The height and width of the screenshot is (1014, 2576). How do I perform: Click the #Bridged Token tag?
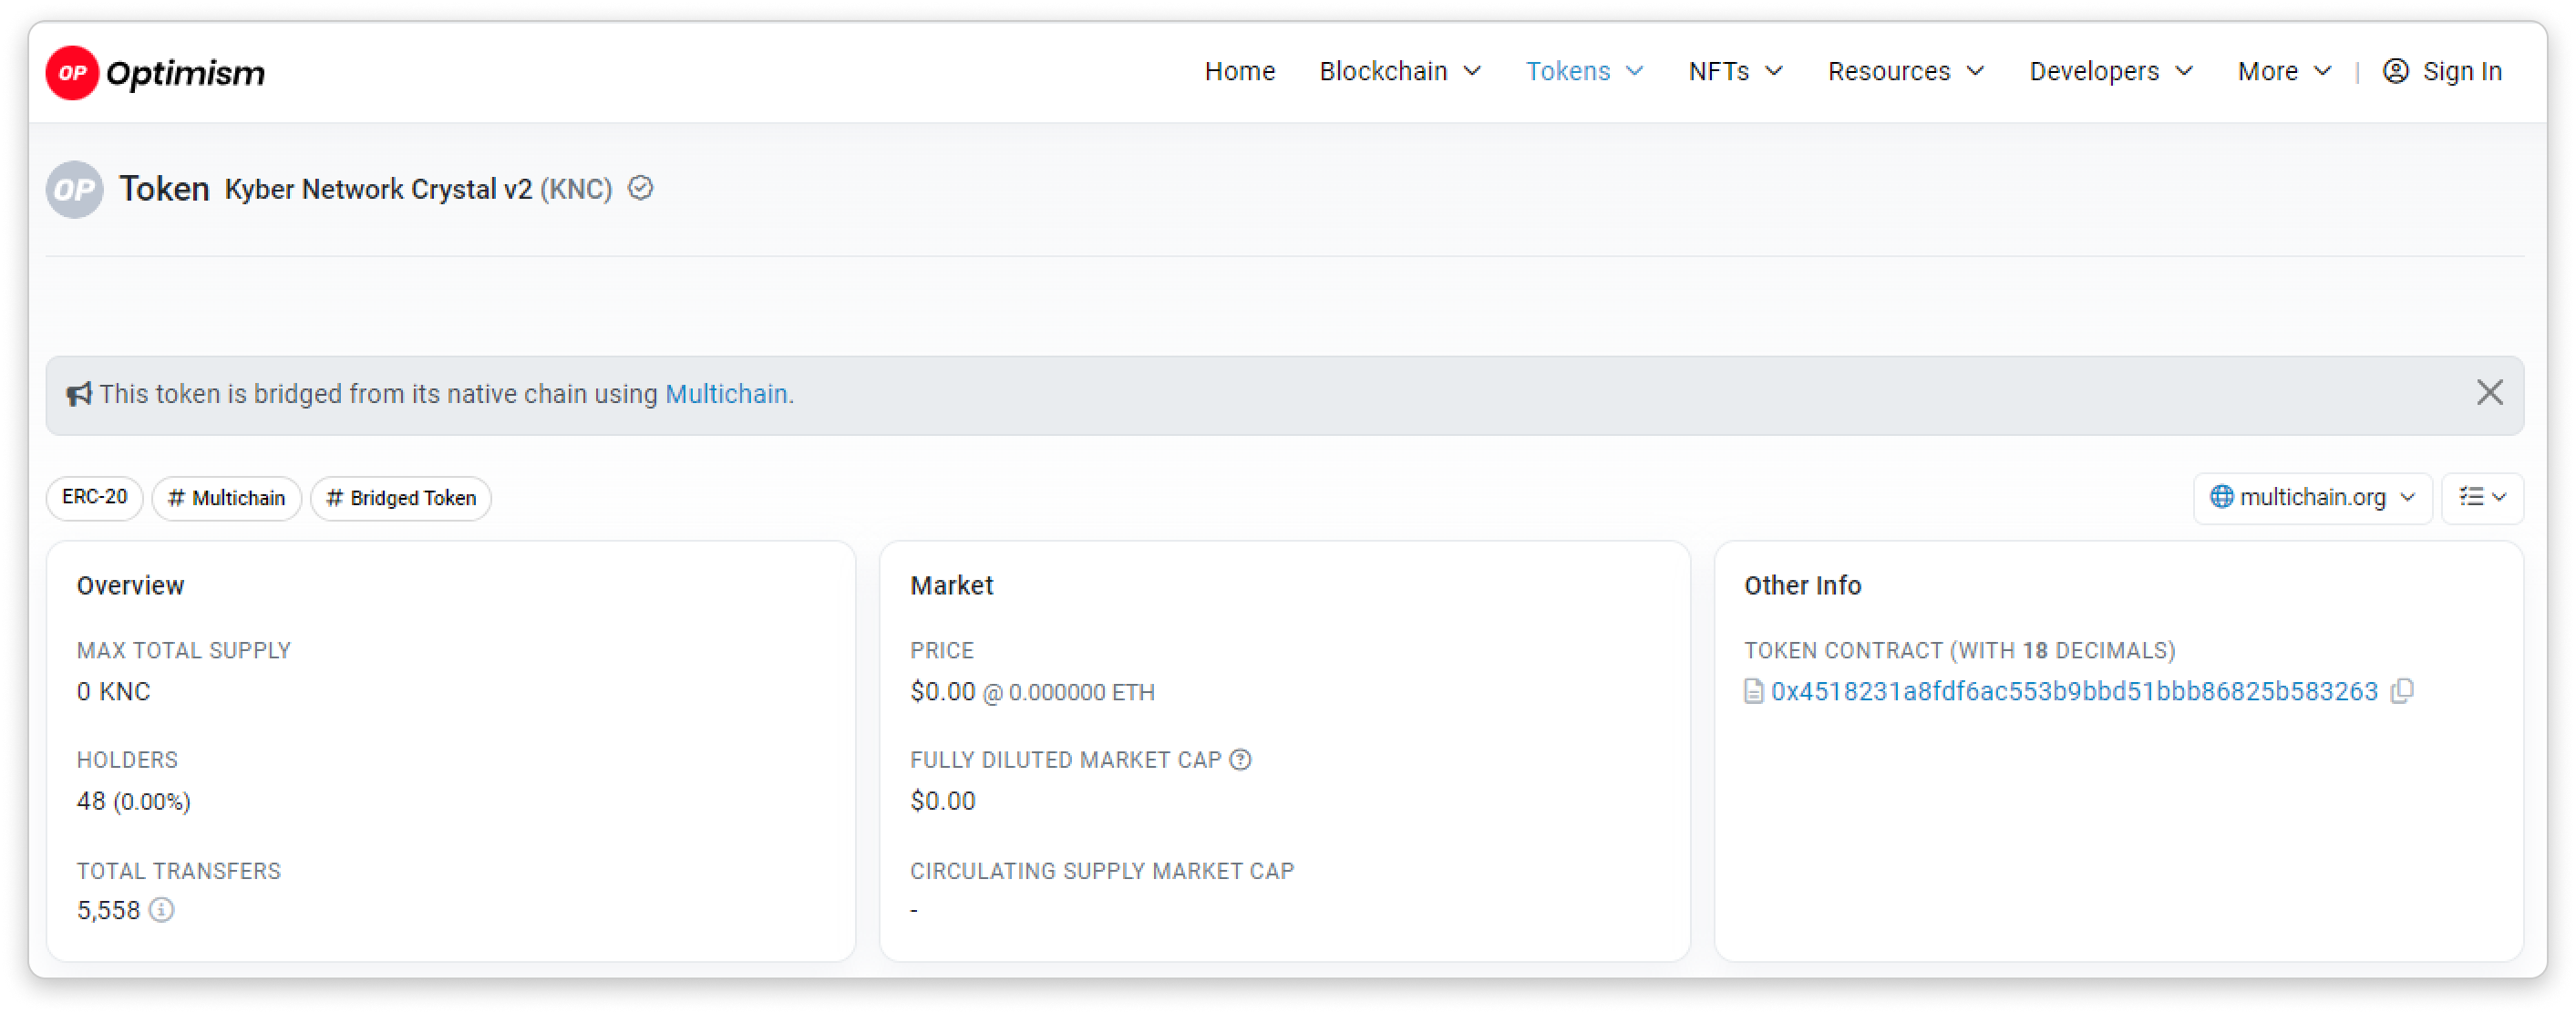pos(401,498)
